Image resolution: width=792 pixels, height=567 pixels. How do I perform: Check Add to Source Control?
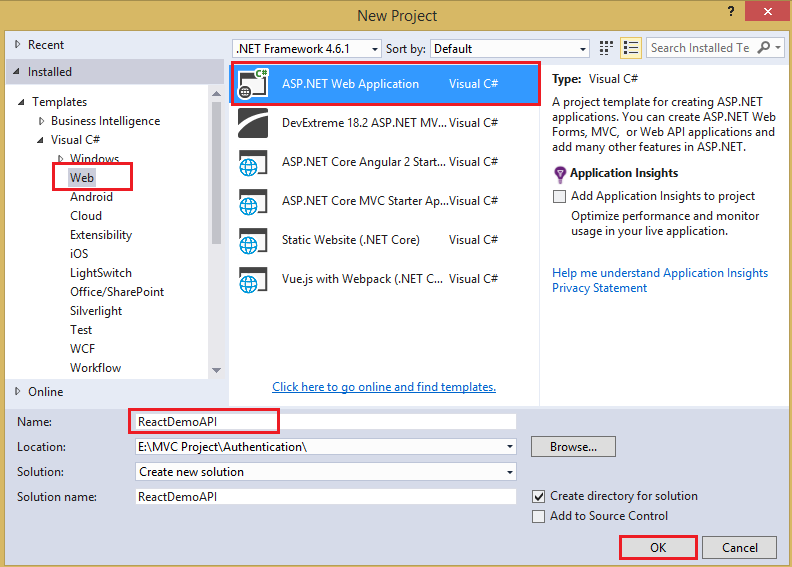pos(538,517)
